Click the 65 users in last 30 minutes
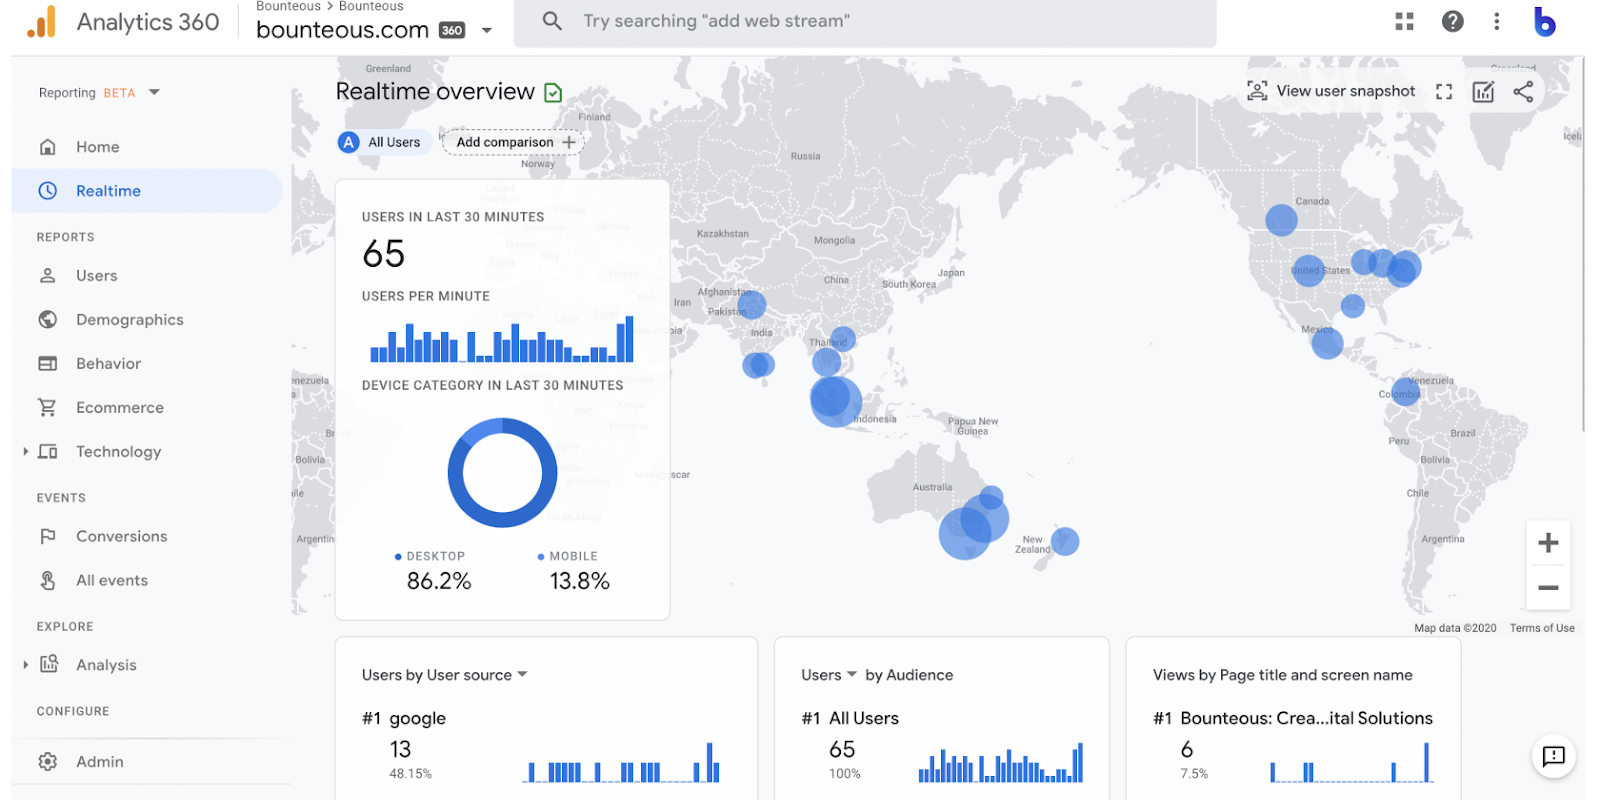Image resolution: width=1600 pixels, height=800 pixels. pos(384,254)
